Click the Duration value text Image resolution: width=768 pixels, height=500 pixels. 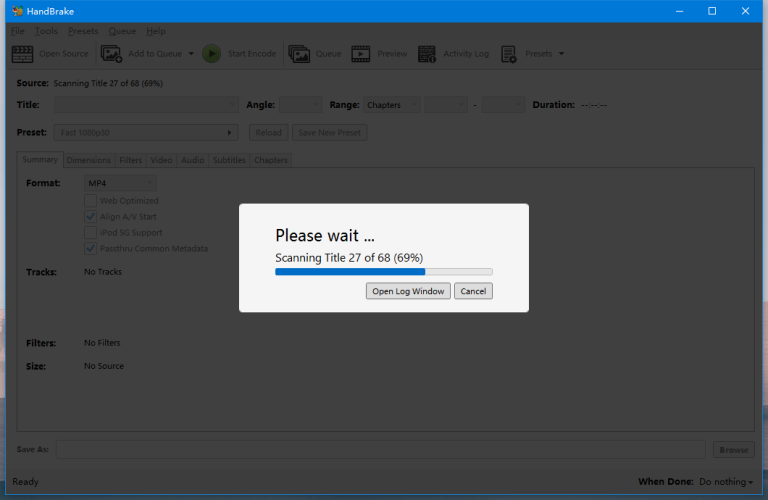coord(594,105)
